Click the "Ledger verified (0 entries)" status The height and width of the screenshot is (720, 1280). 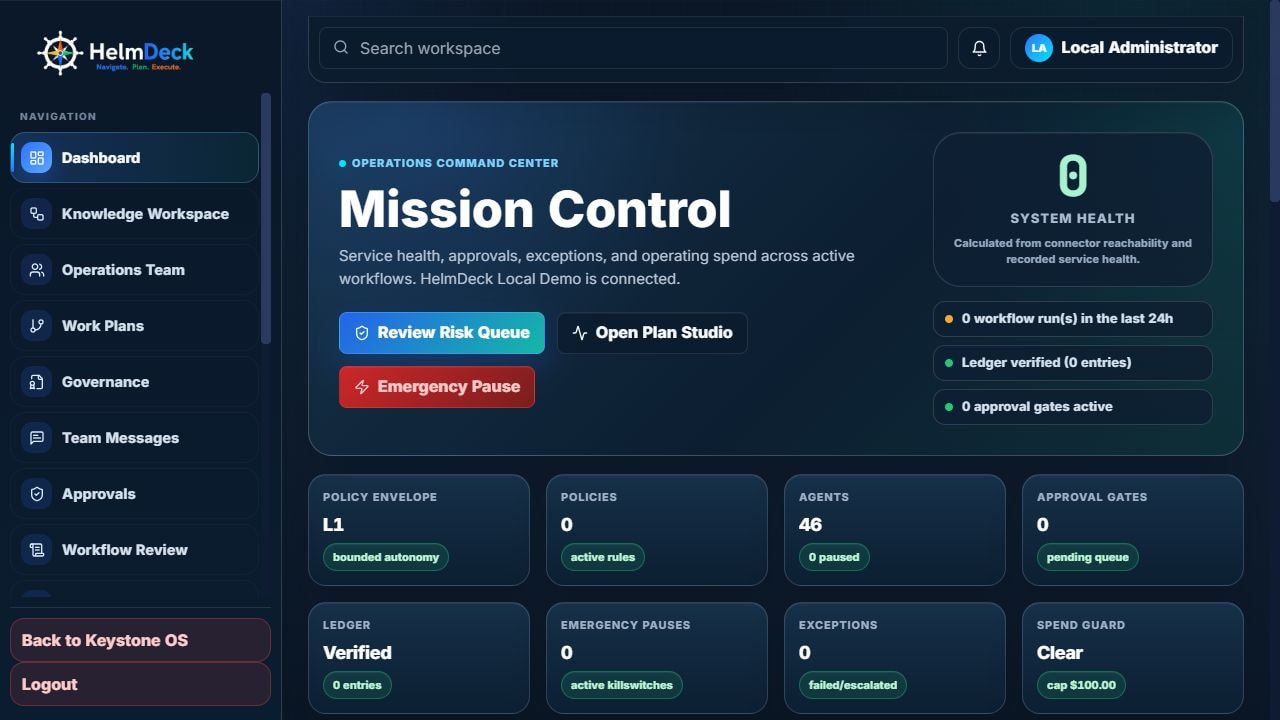(1072, 363)
